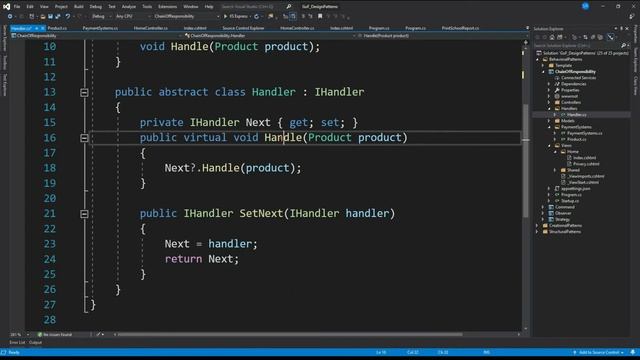The height and width of the screenshot is (360, 640).
Task: Click the bookmark toolbar icon
Action: [x=320, y=16]
